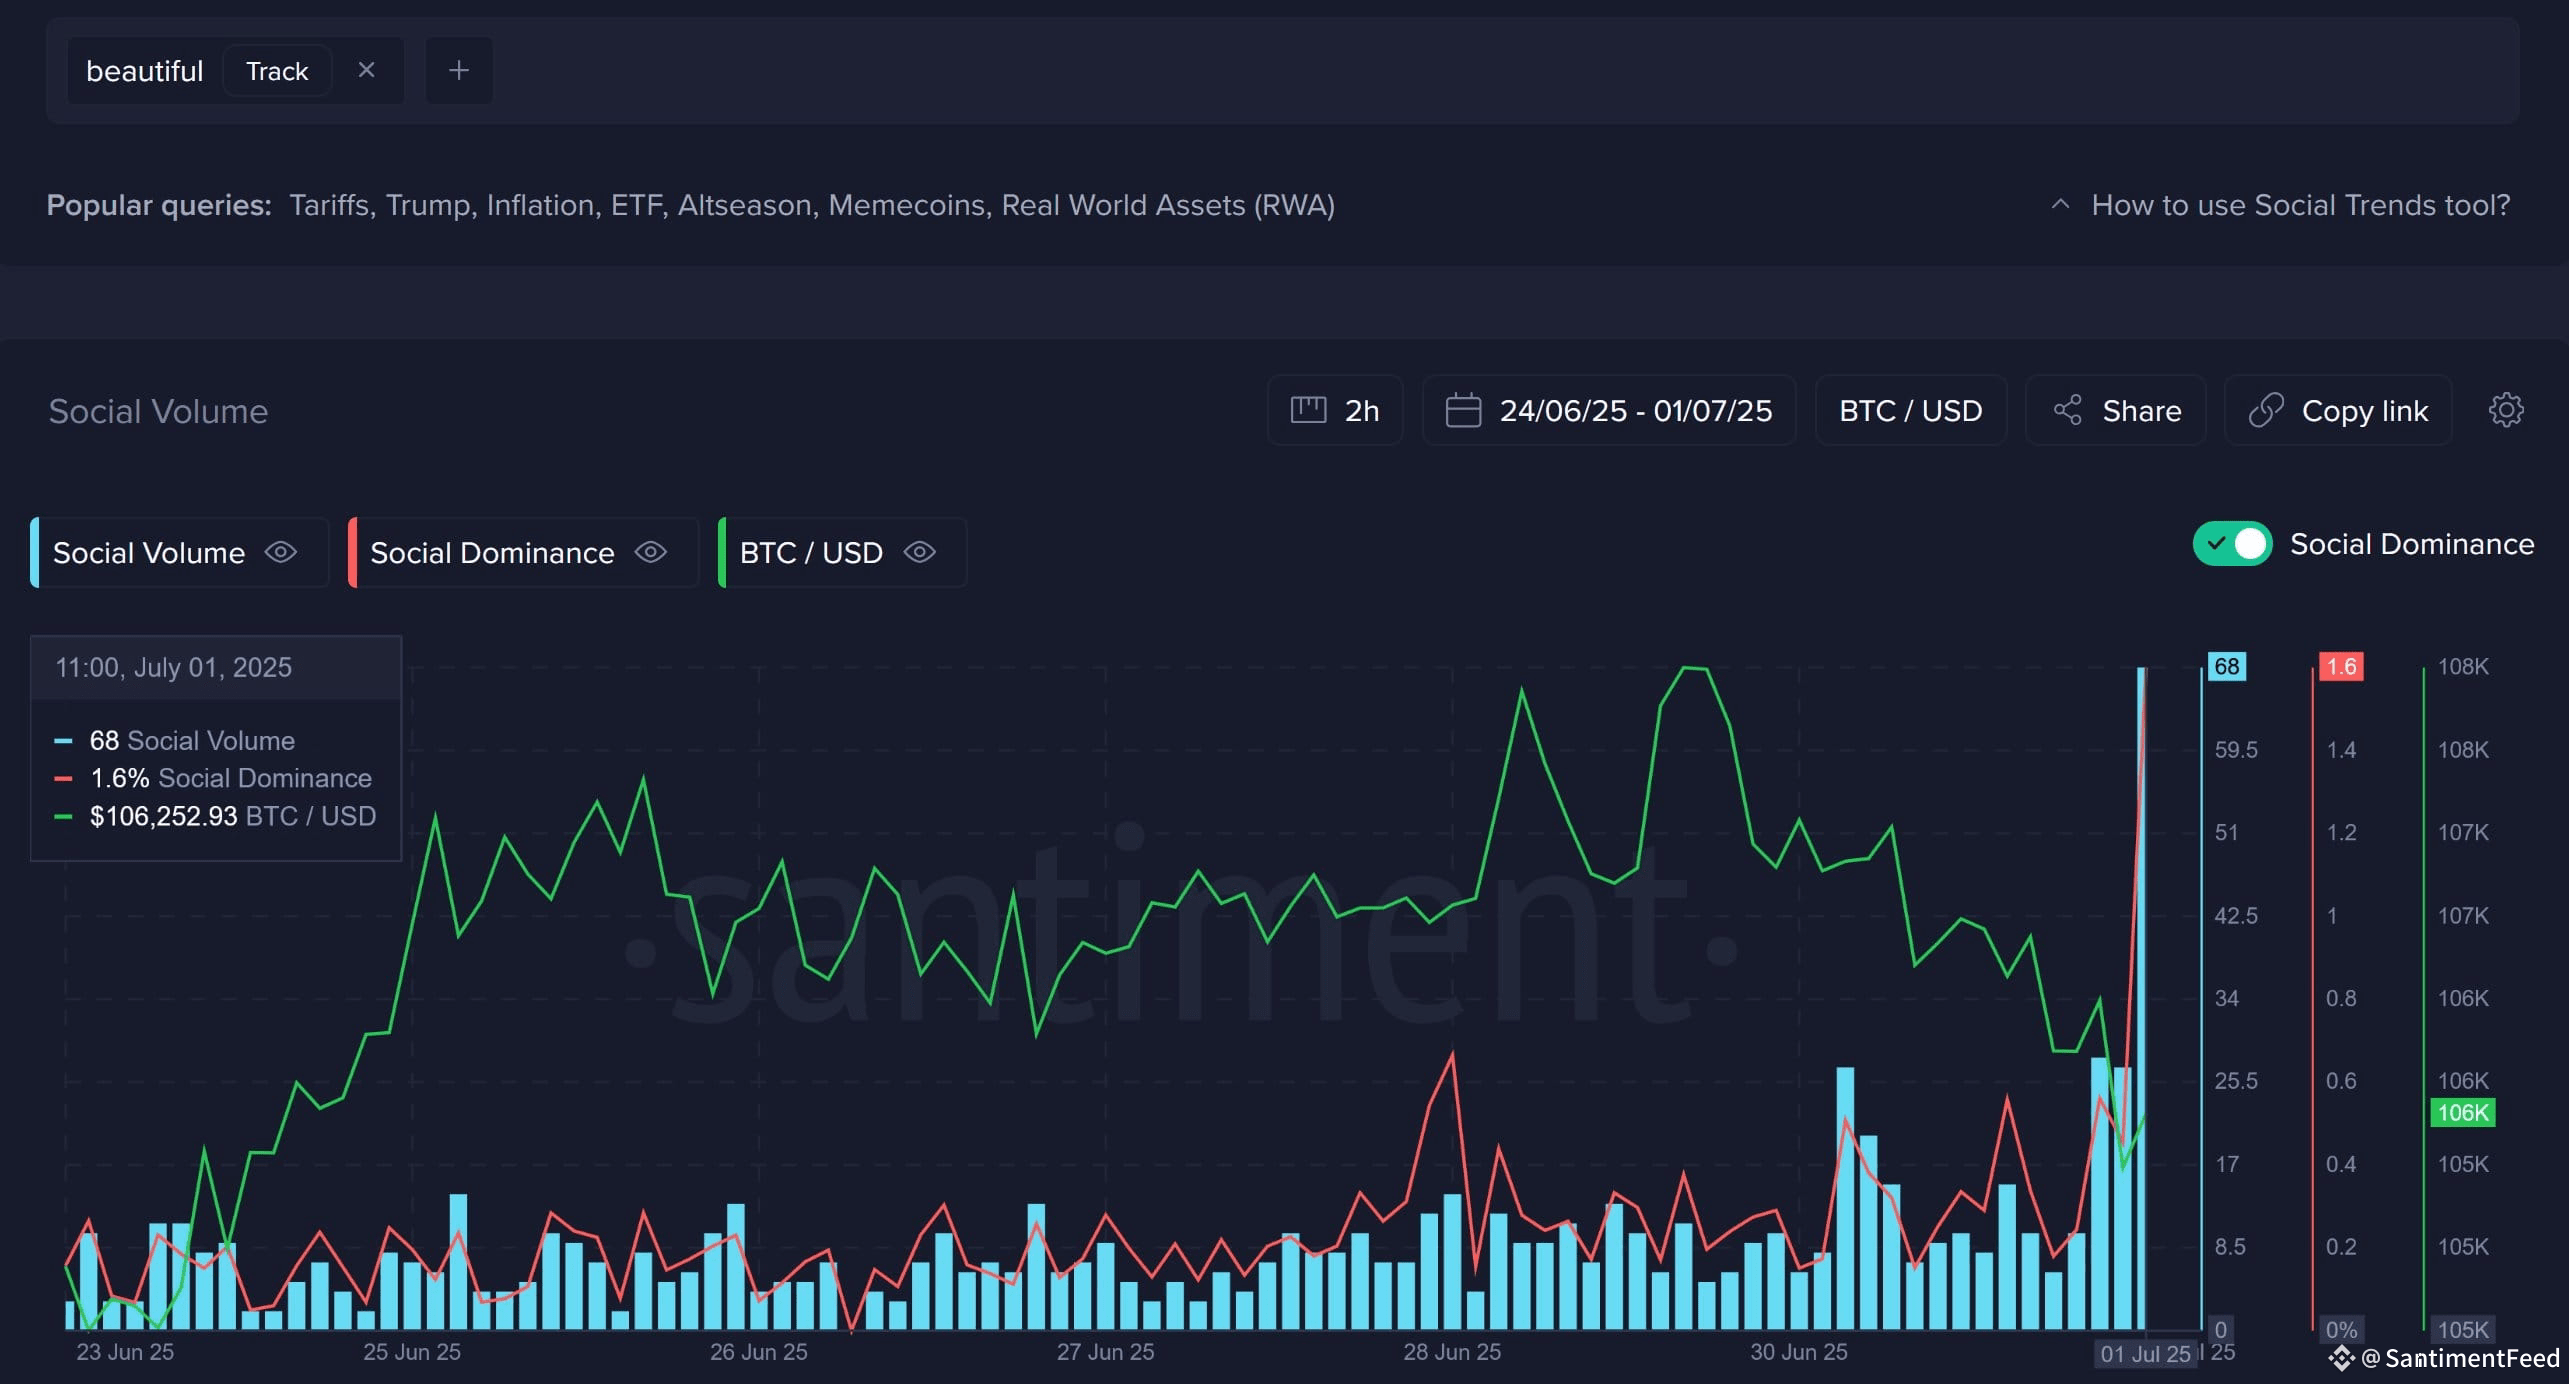Click the share icon
Viewport: 2569px width, 1384px height.
point(2067,410)
